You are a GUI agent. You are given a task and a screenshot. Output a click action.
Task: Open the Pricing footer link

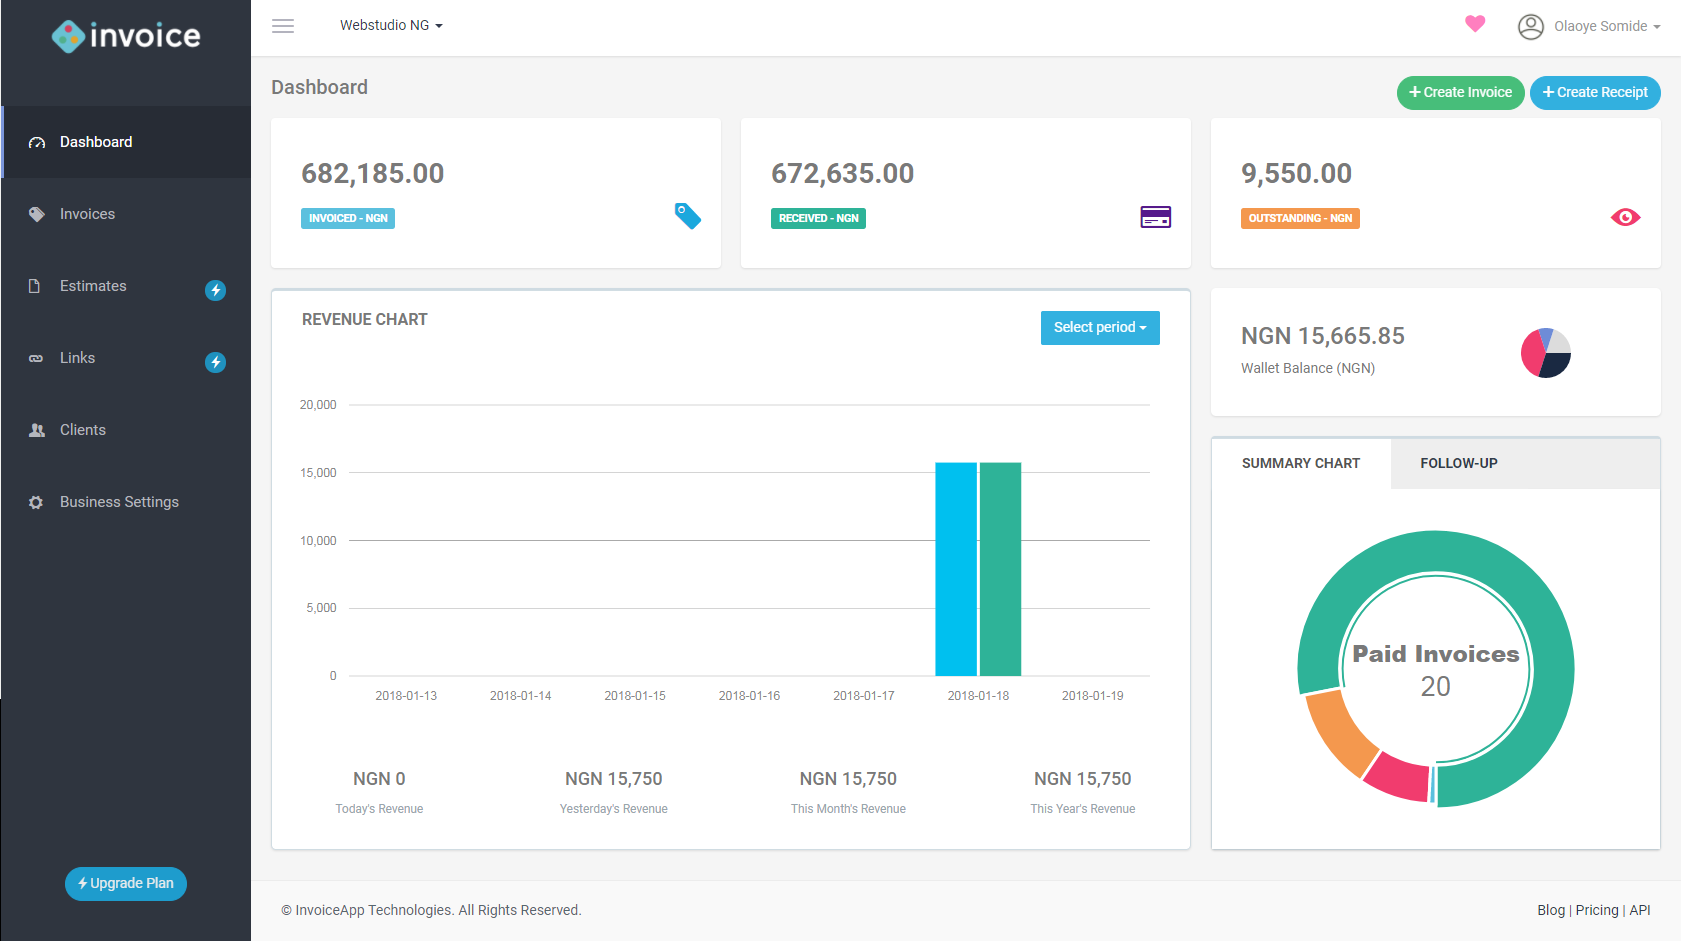click(1596, 910)
